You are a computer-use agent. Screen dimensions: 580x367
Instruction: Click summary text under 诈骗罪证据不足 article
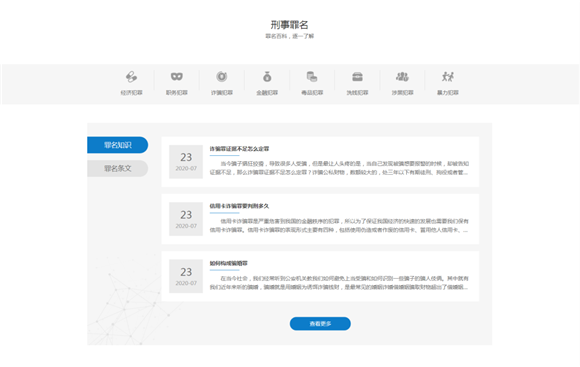coord(339,168)
